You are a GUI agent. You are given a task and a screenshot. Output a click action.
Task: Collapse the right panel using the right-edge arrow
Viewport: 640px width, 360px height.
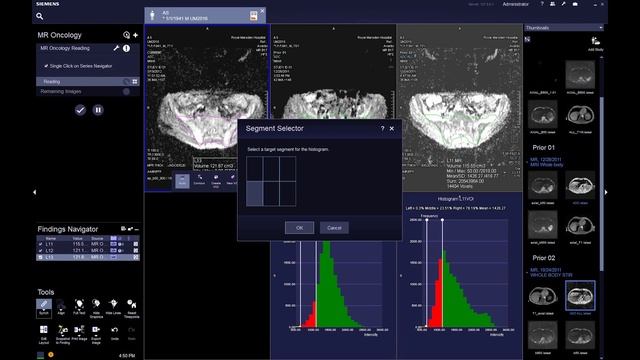coord(606,192)
